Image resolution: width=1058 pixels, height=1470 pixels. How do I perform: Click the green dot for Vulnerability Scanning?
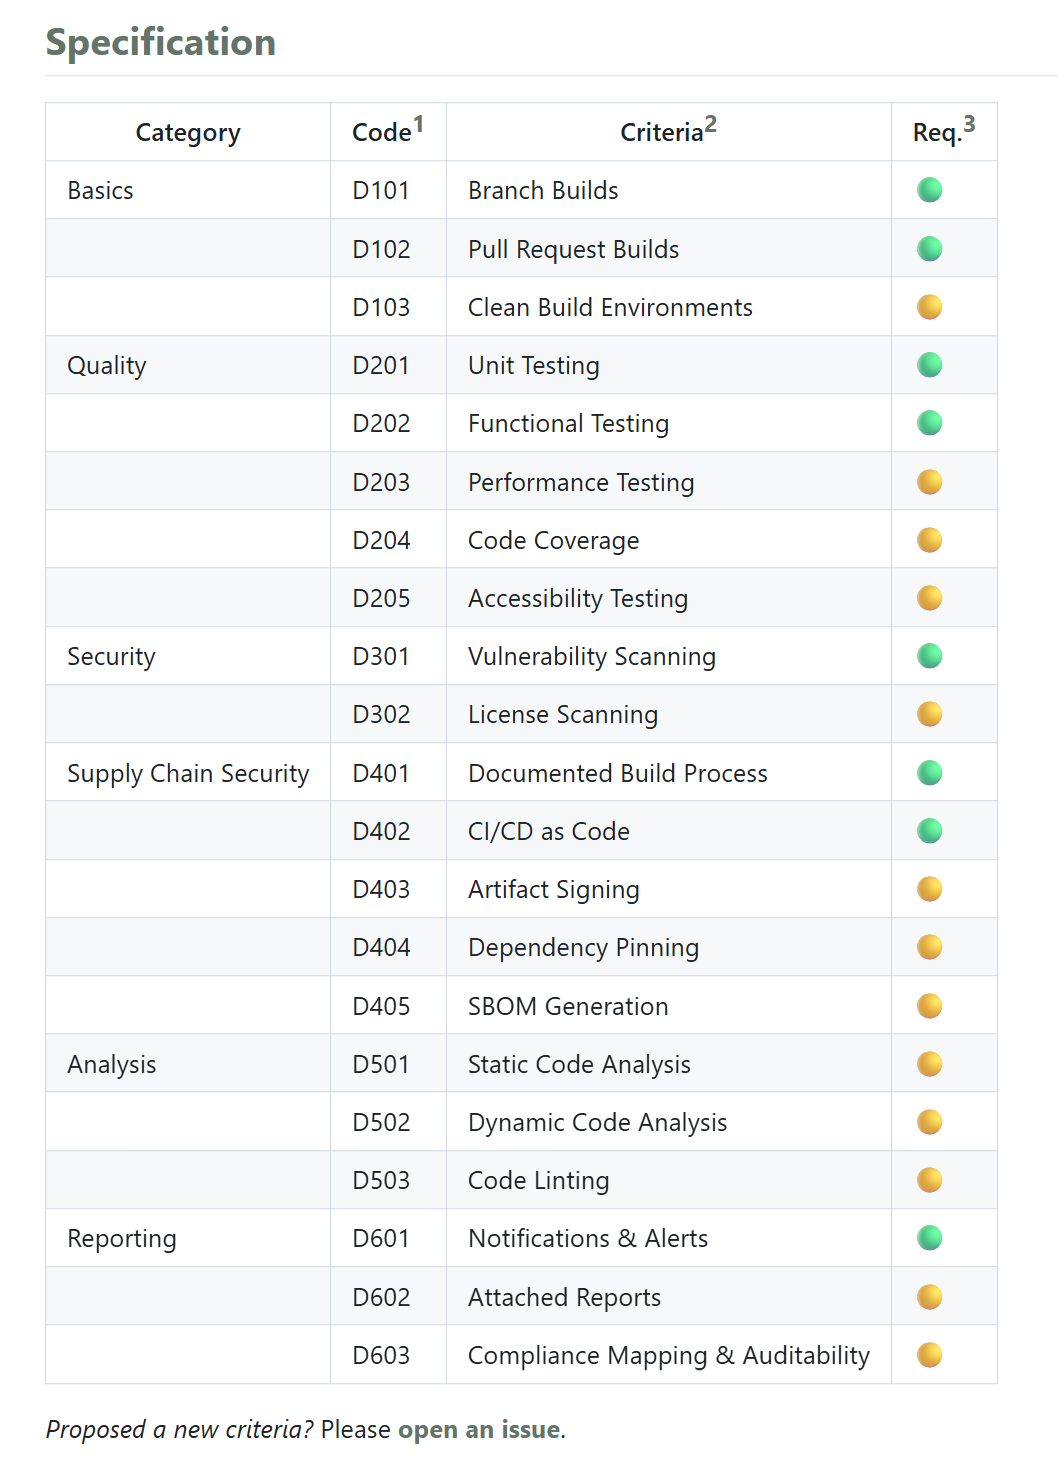tap(929, 656)
